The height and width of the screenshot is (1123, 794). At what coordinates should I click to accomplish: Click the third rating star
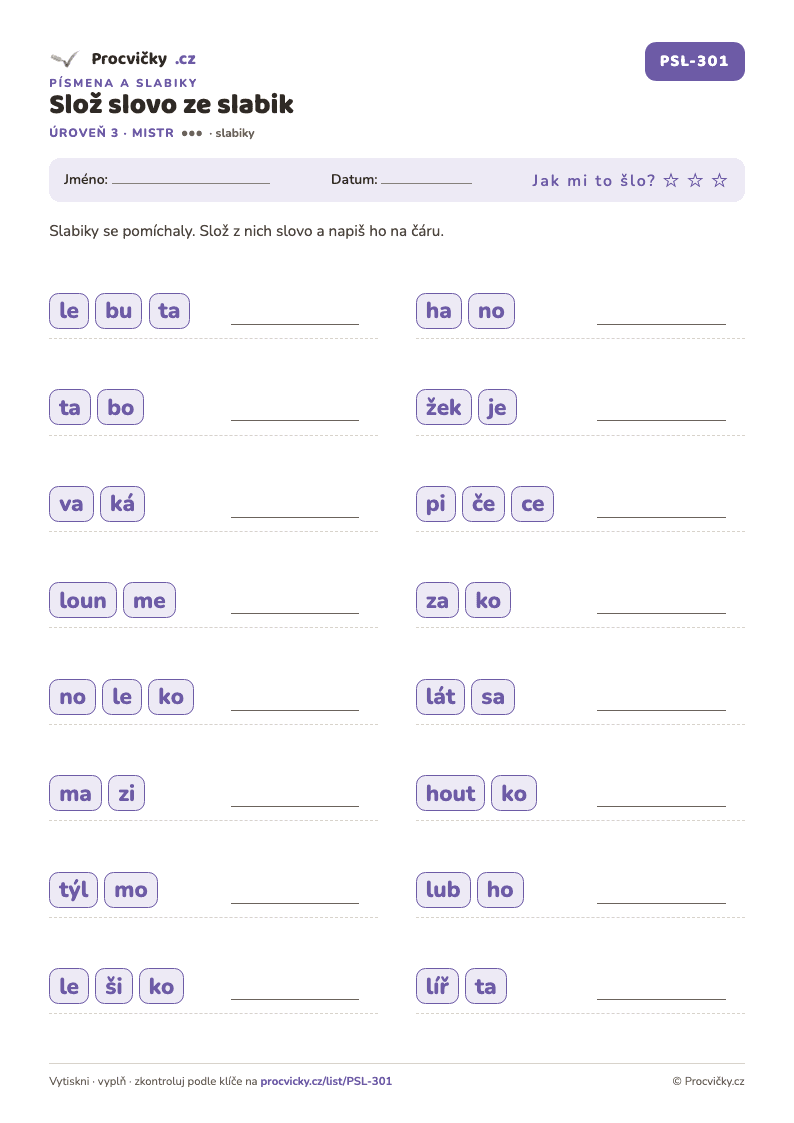coord(720,180)
